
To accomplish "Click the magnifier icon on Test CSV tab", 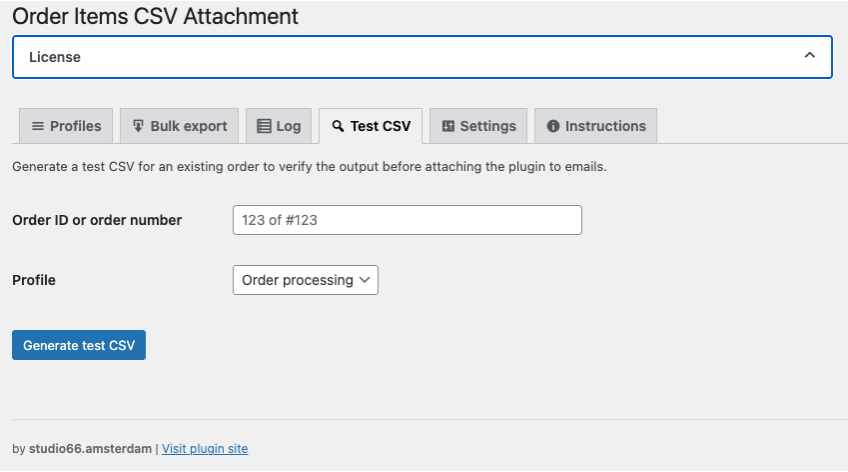I will [338, 126].
